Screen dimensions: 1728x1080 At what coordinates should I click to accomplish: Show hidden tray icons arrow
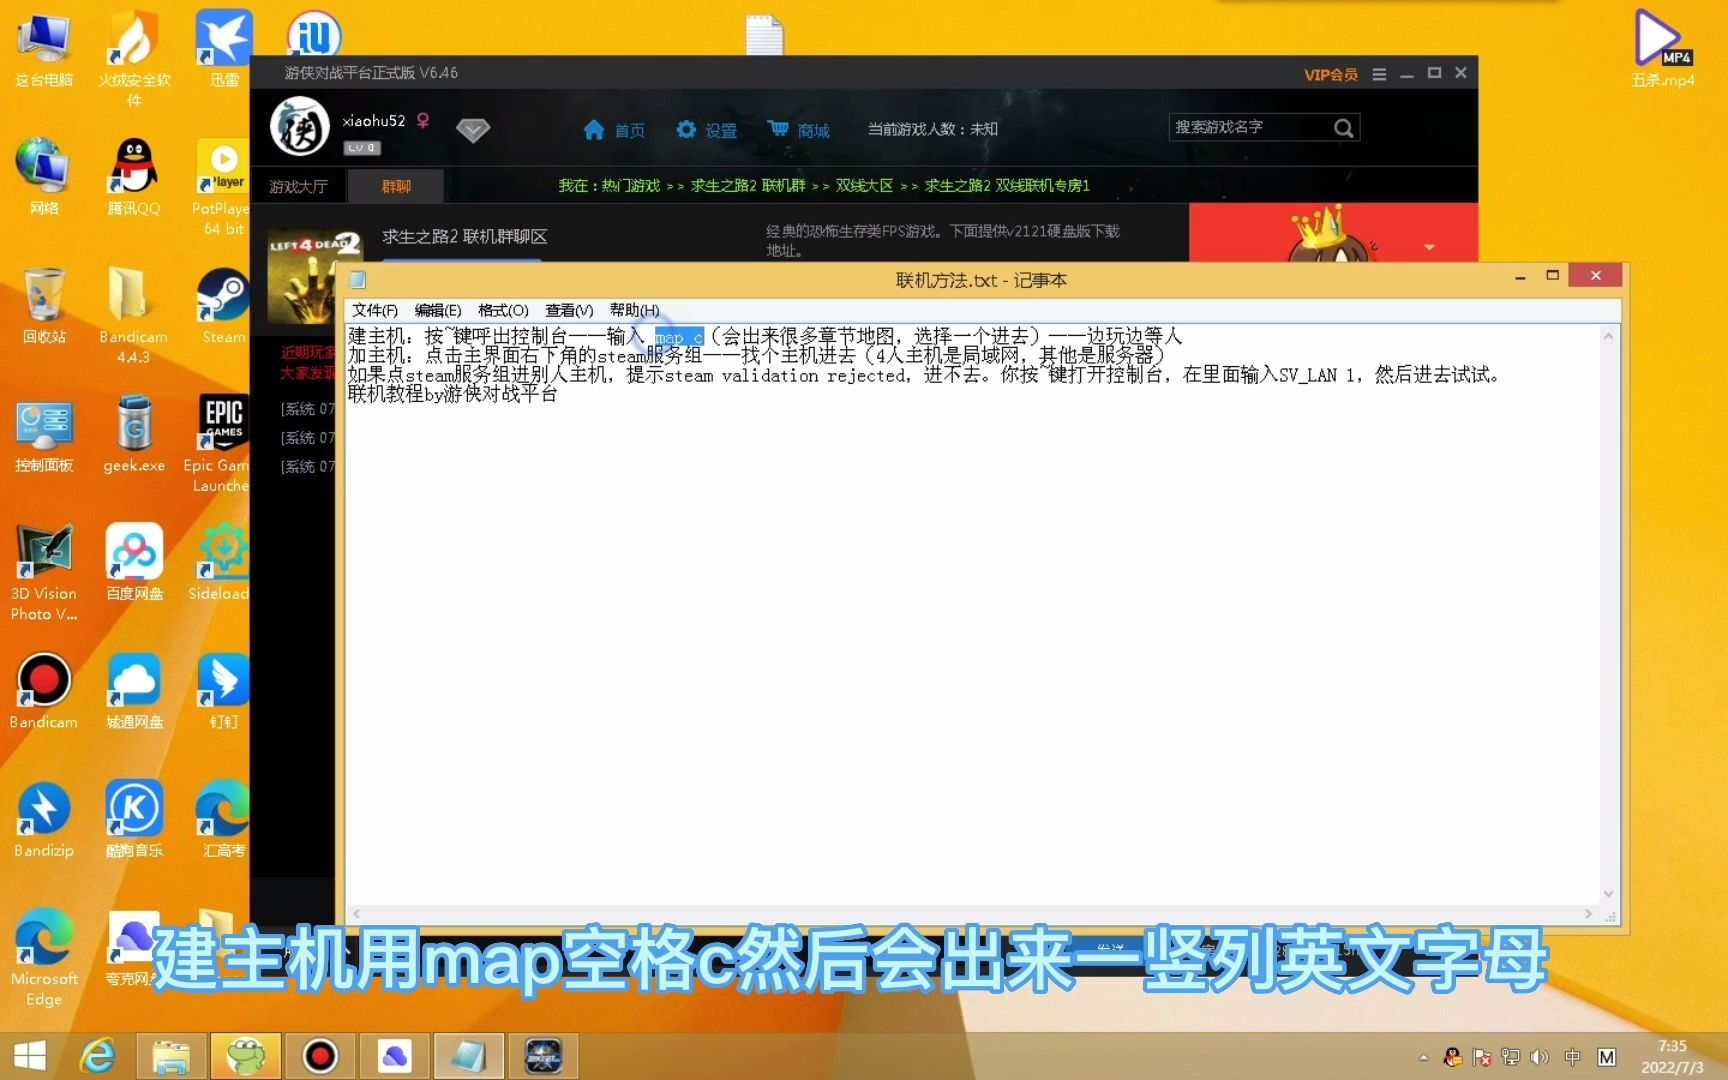click(1423, 1057)
